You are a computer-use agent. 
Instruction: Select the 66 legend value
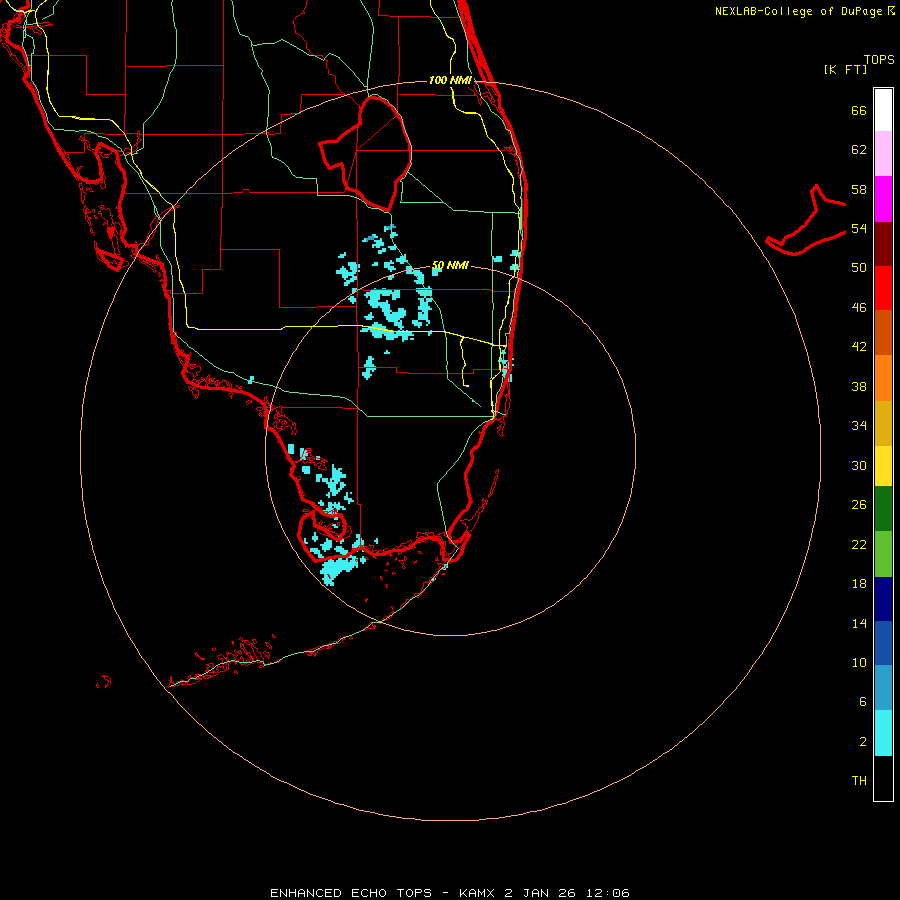pyautogui.click(x=859, y=110)
